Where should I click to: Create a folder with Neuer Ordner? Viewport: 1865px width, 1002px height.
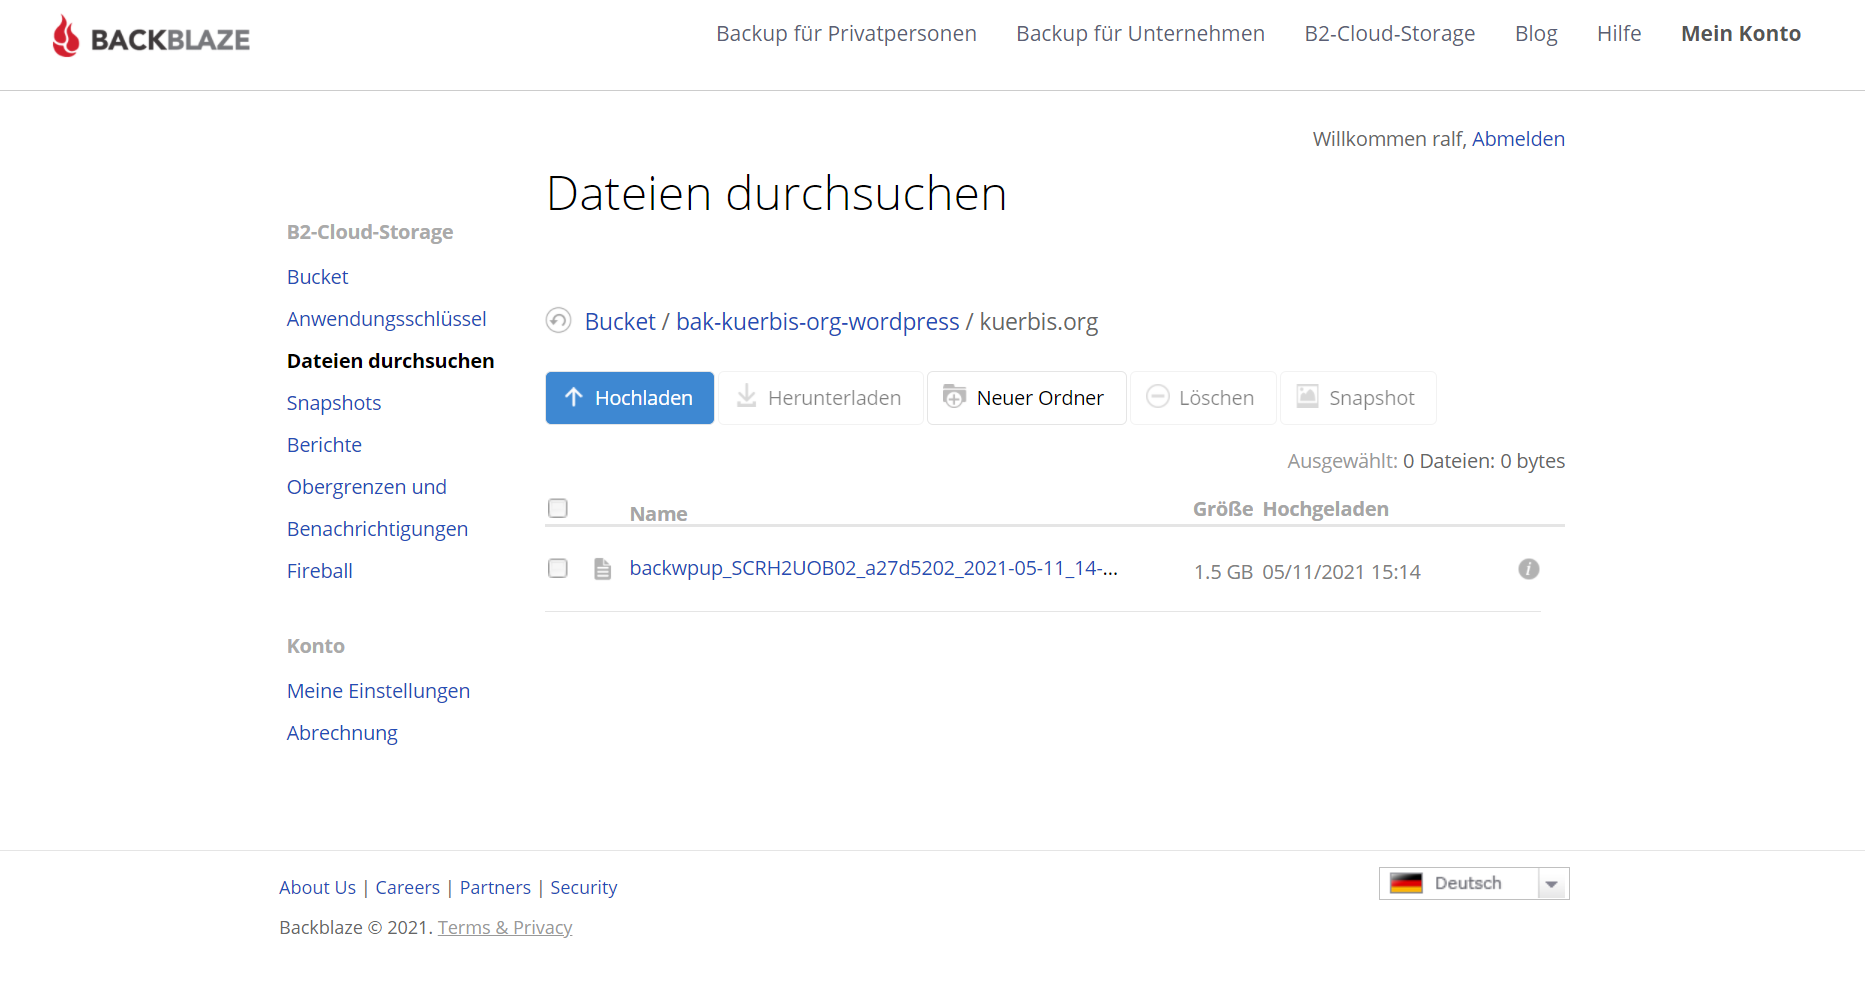click(x=1026, y=398)
